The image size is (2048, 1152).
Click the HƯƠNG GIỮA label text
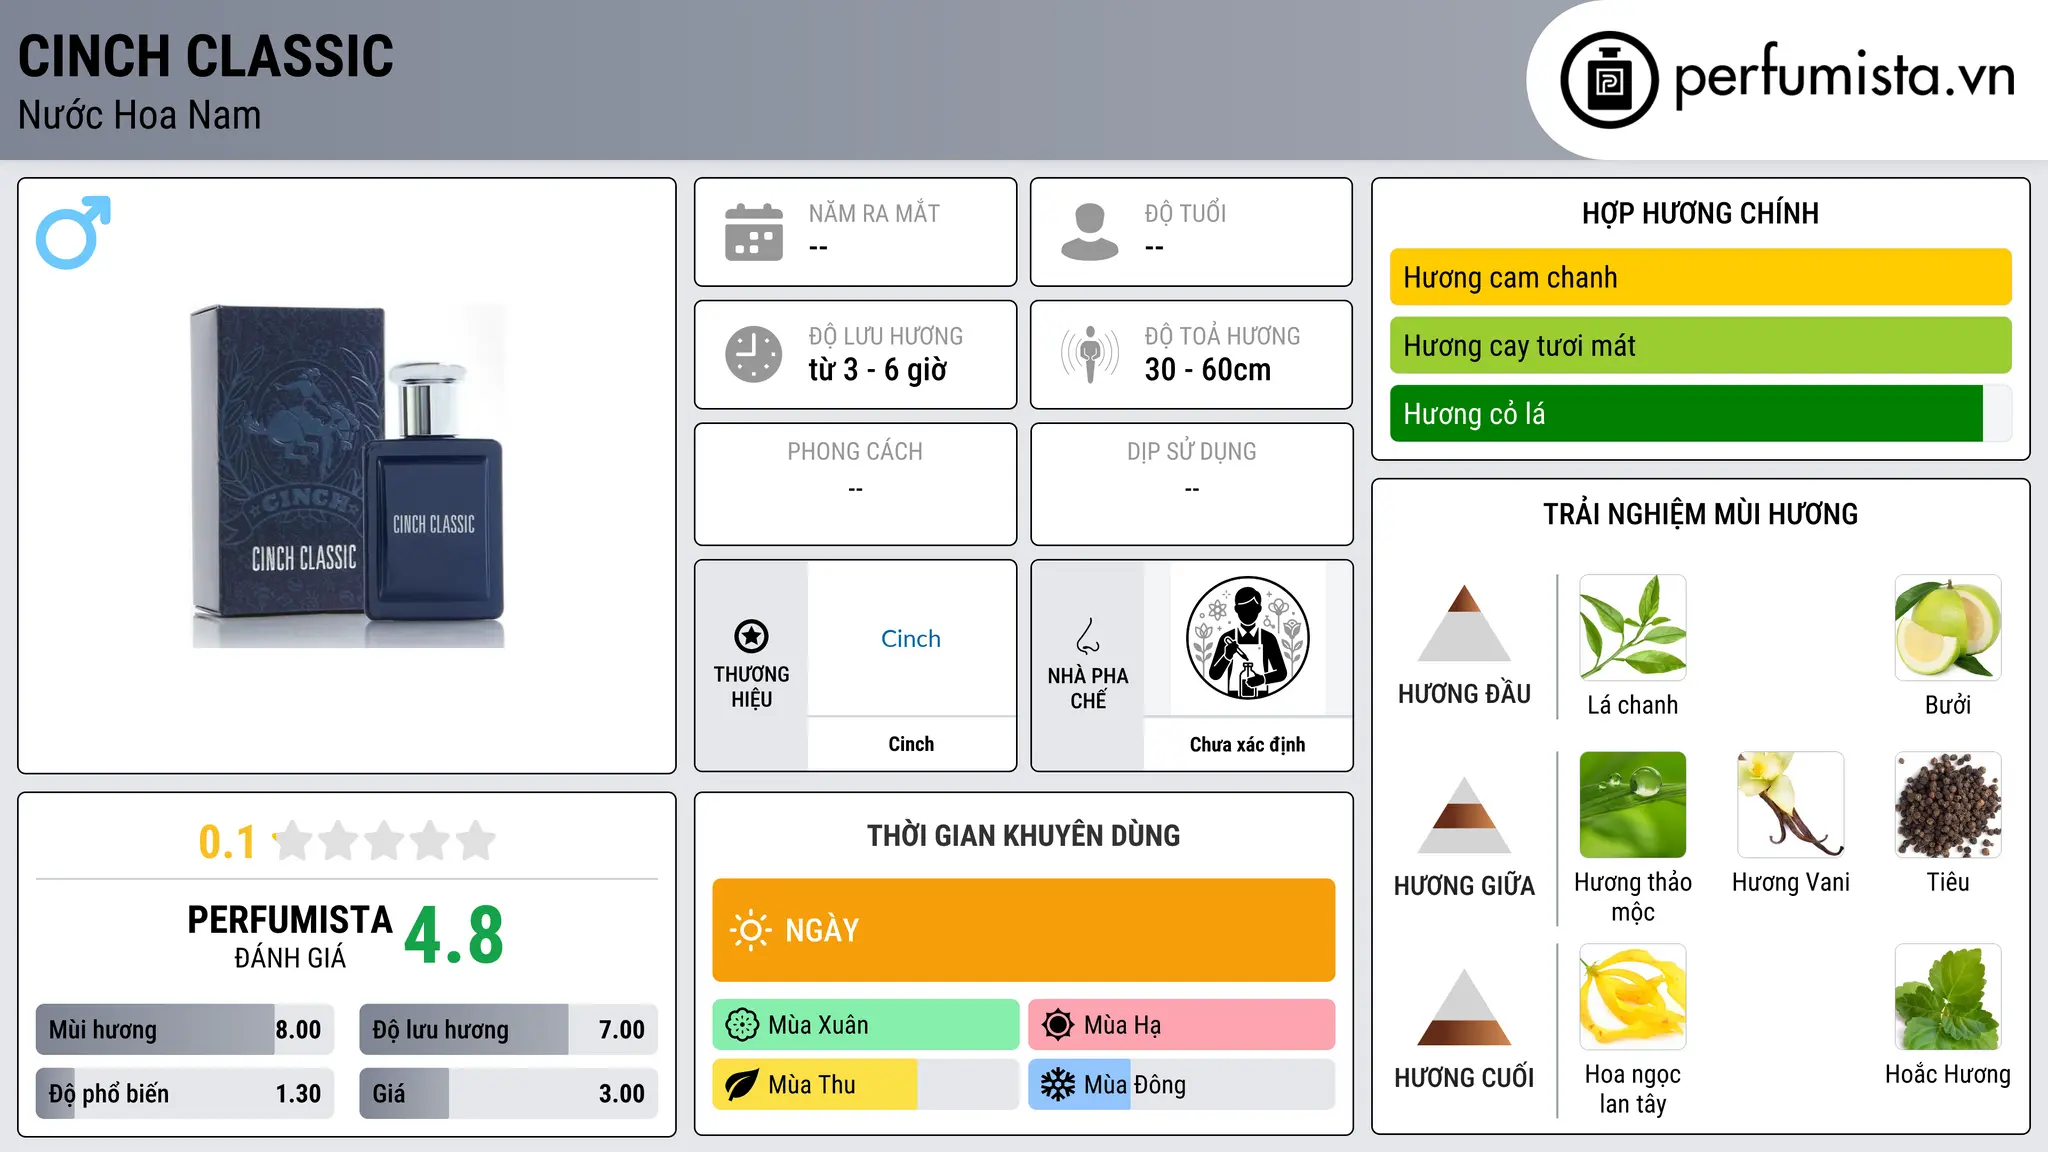coord(1465,886)
